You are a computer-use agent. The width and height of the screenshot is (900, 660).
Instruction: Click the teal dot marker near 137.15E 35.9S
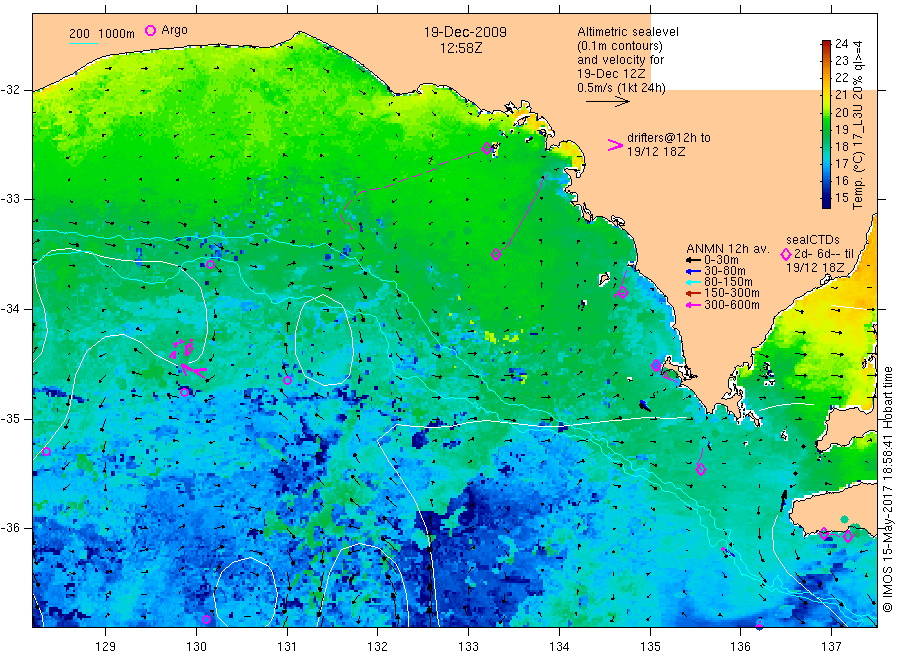[844, 519]
